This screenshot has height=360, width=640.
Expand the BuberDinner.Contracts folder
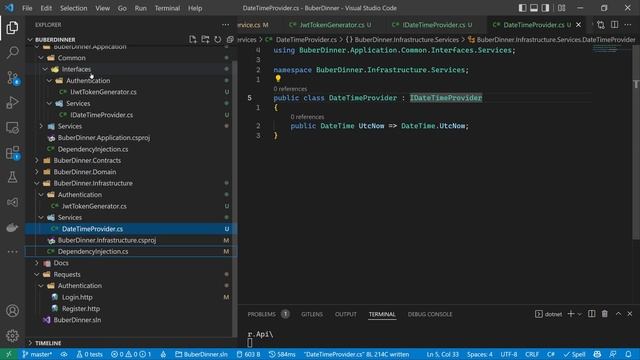coord(37,160)
